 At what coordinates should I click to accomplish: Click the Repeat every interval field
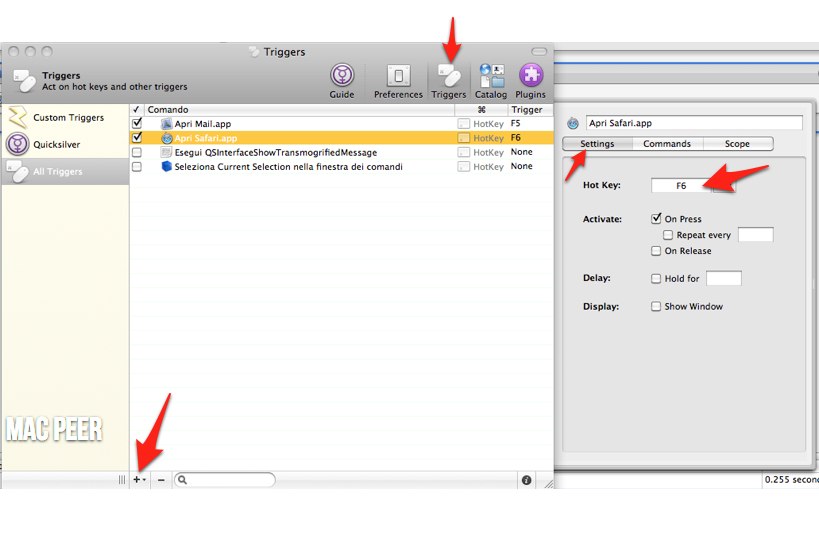click(755, 235)
